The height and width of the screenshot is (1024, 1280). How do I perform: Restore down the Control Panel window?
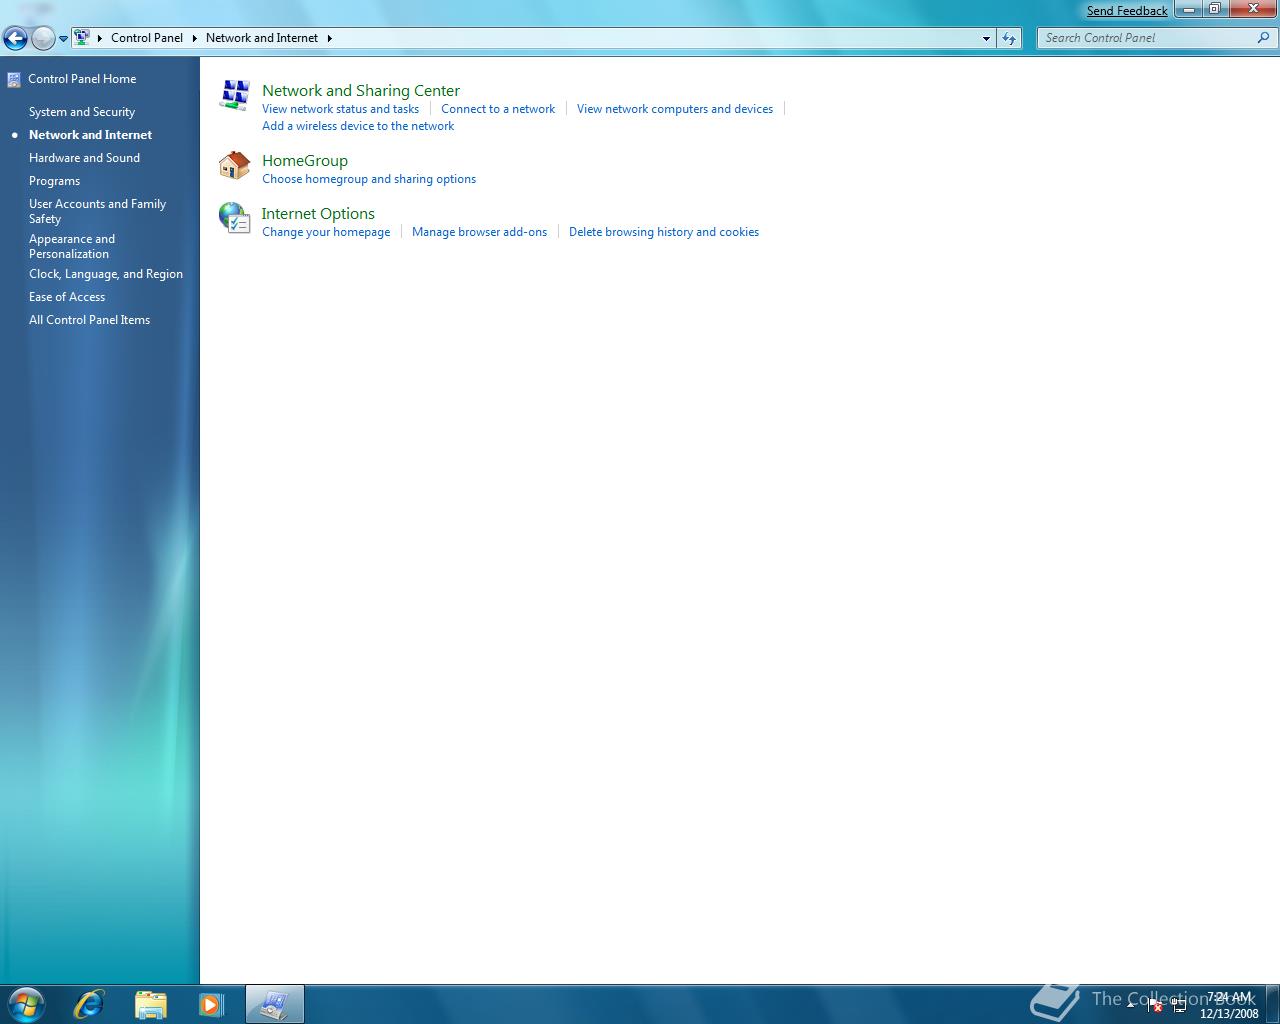coord(1214,10)
